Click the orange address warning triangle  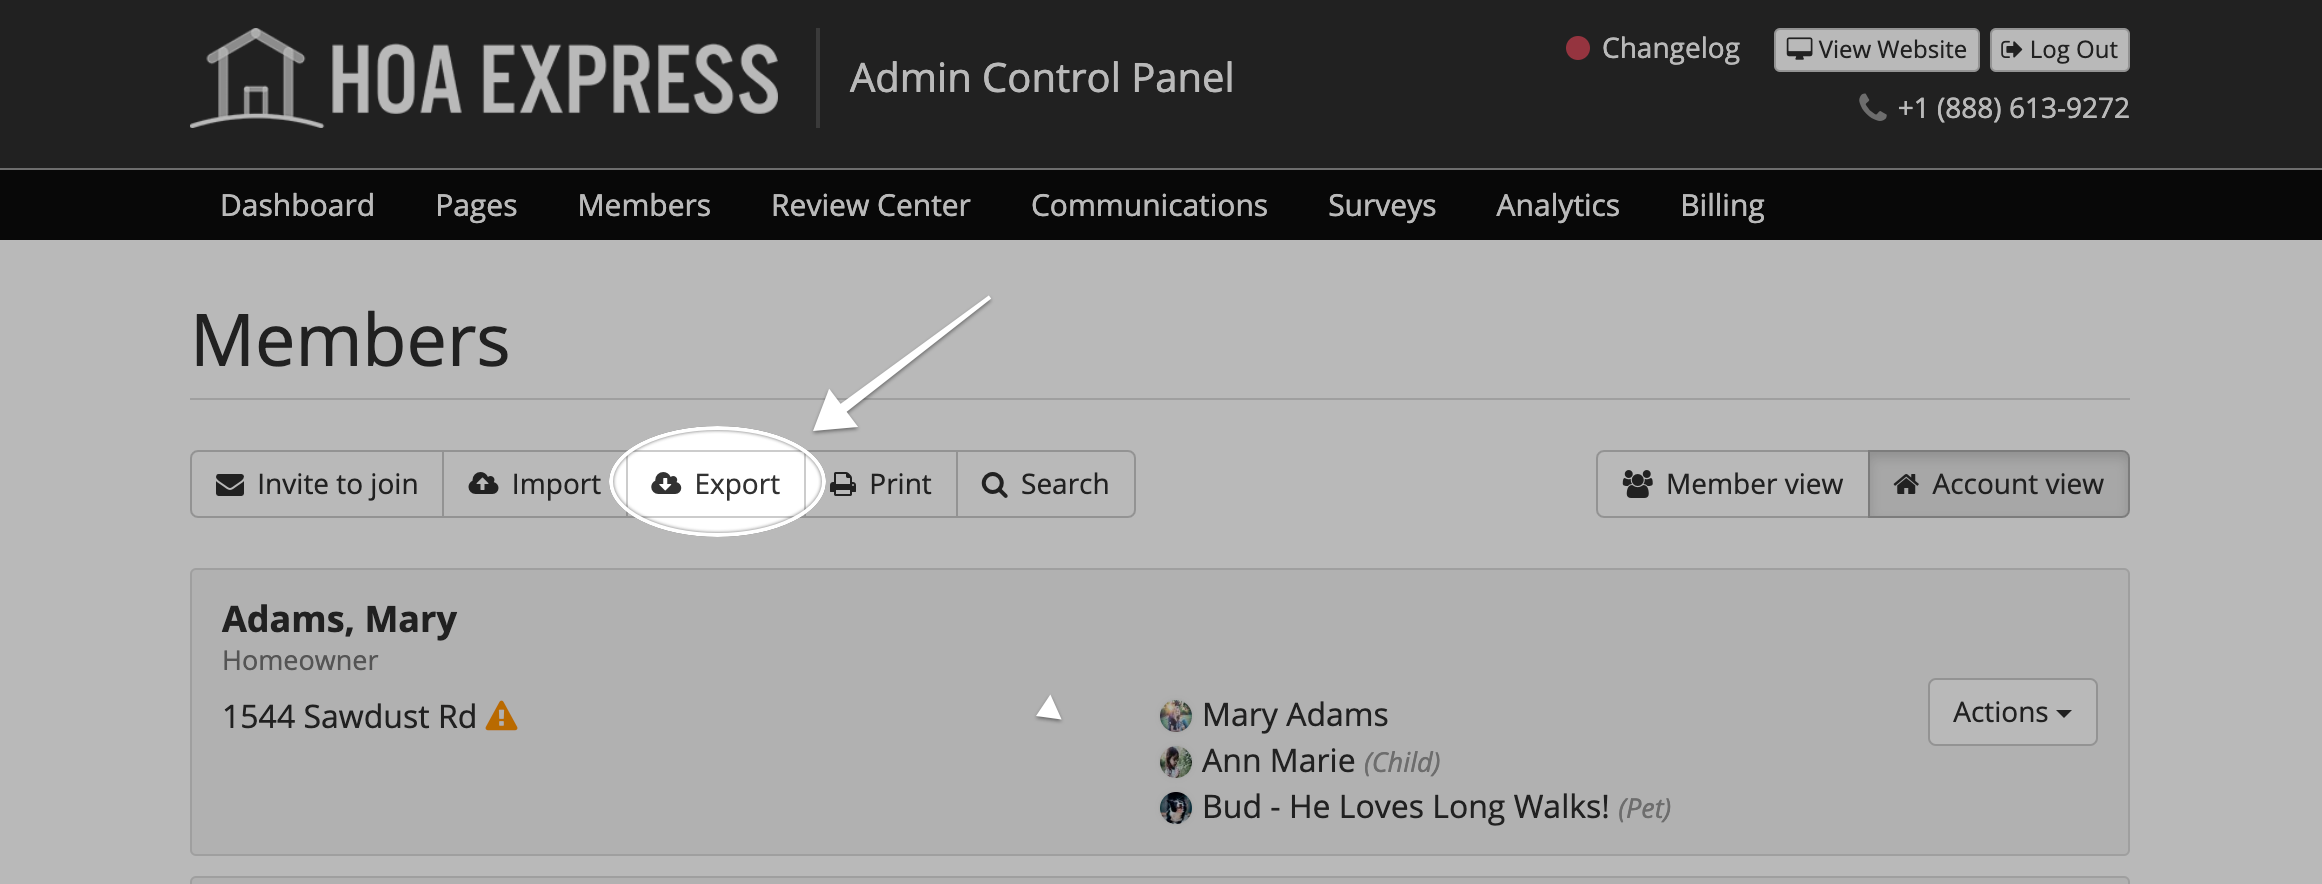[501, 716]
